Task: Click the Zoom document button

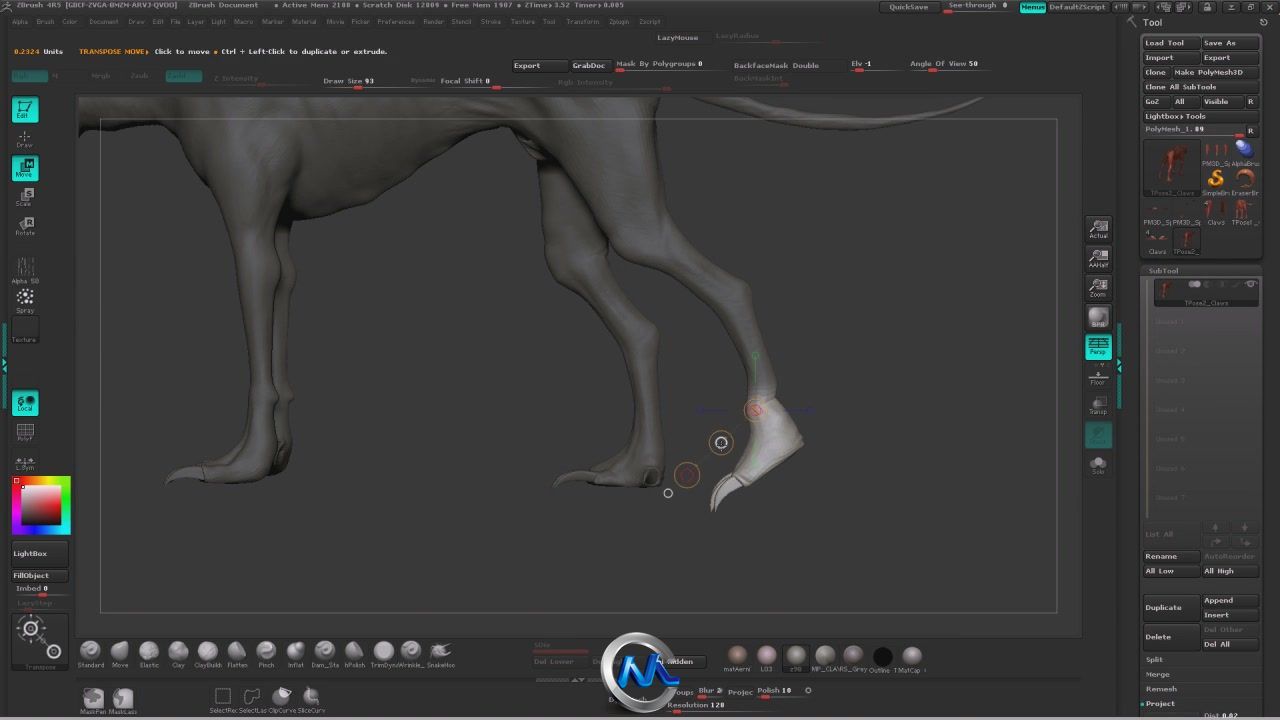Action: pyautogui.click(x=1098, y=288)
